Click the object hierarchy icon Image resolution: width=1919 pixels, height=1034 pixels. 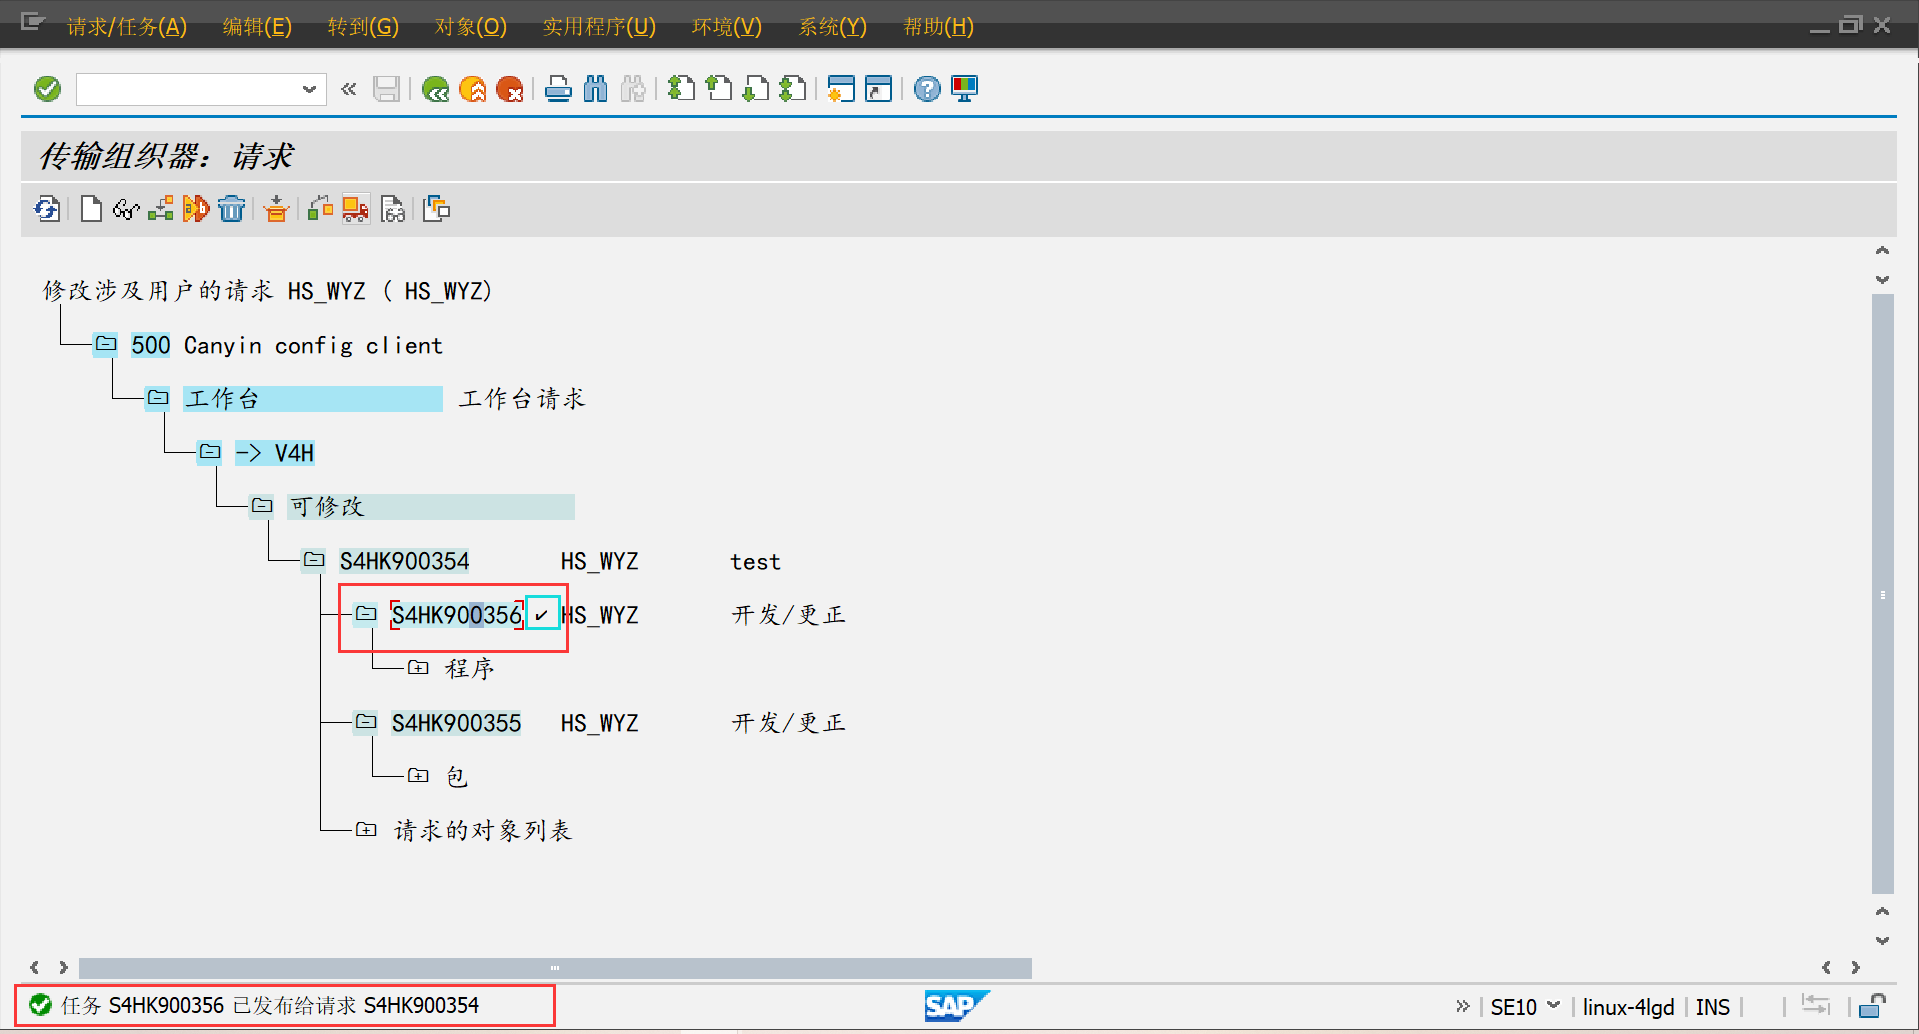pos(161,209)
